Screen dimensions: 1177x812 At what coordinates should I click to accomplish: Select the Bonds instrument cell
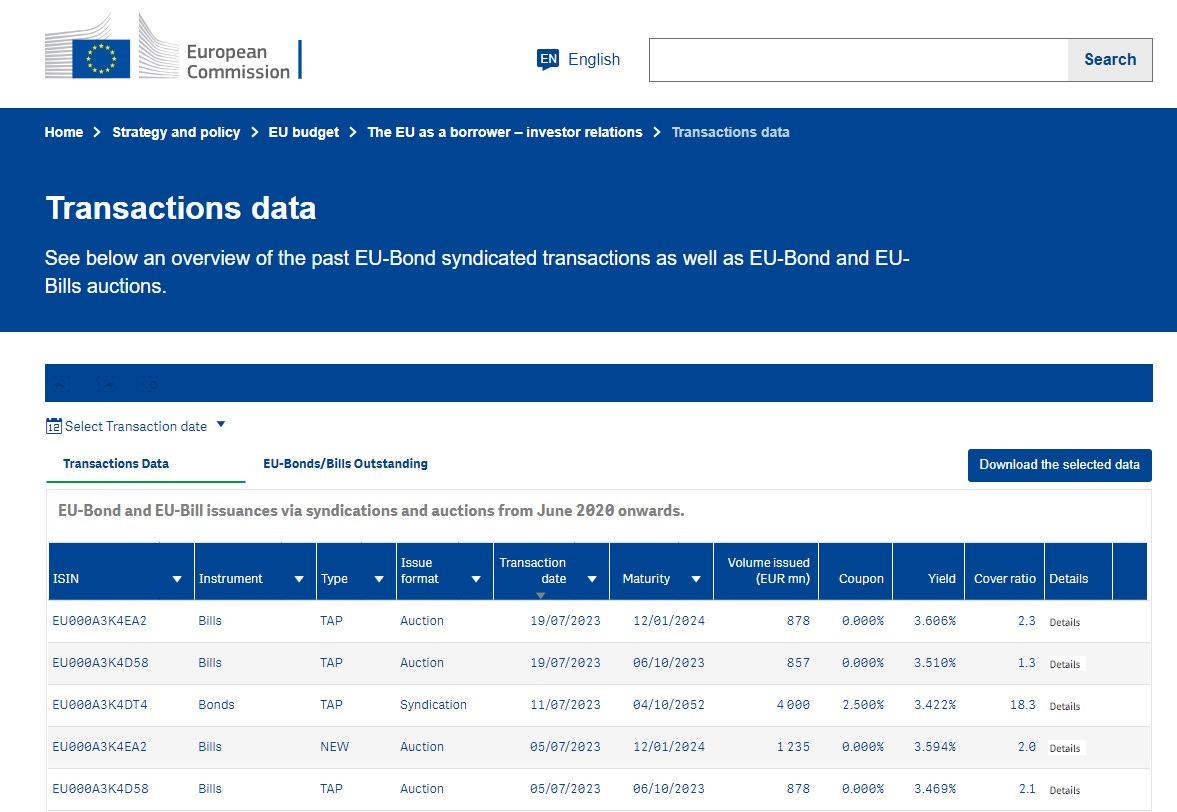[x=216, y=705]
